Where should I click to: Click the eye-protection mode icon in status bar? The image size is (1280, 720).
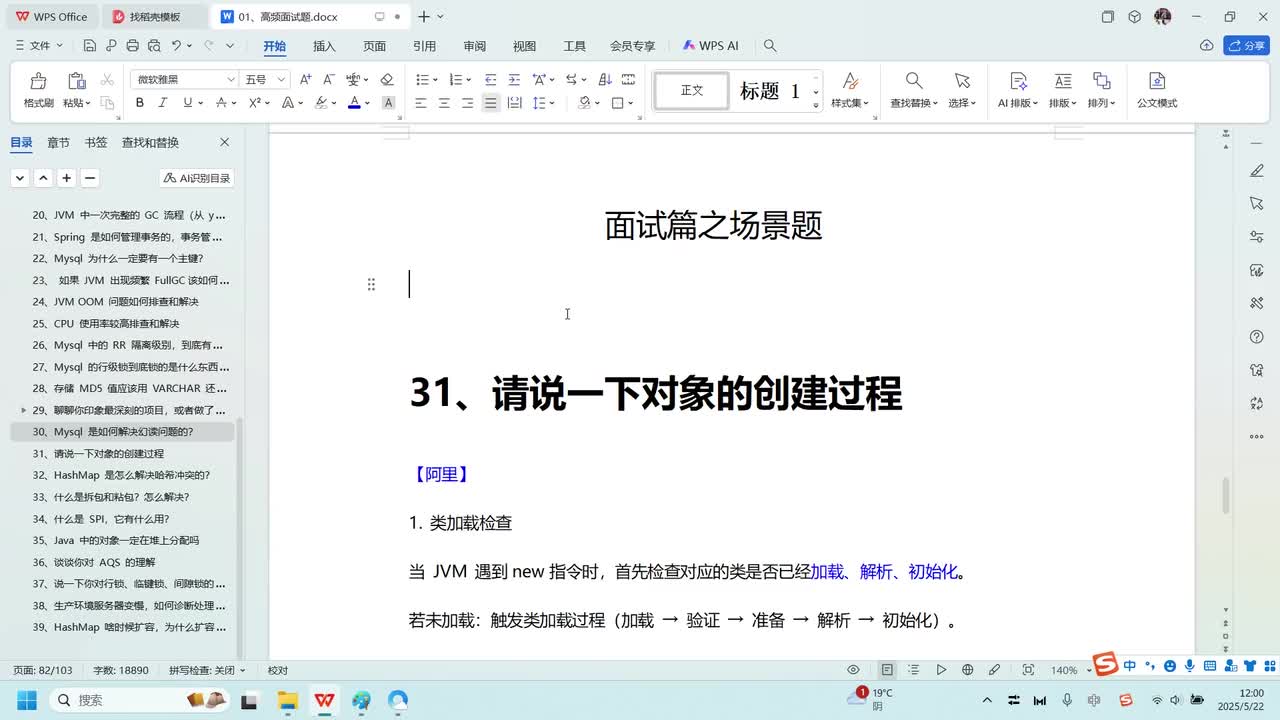pyautogui.click(x=853, y=670)
